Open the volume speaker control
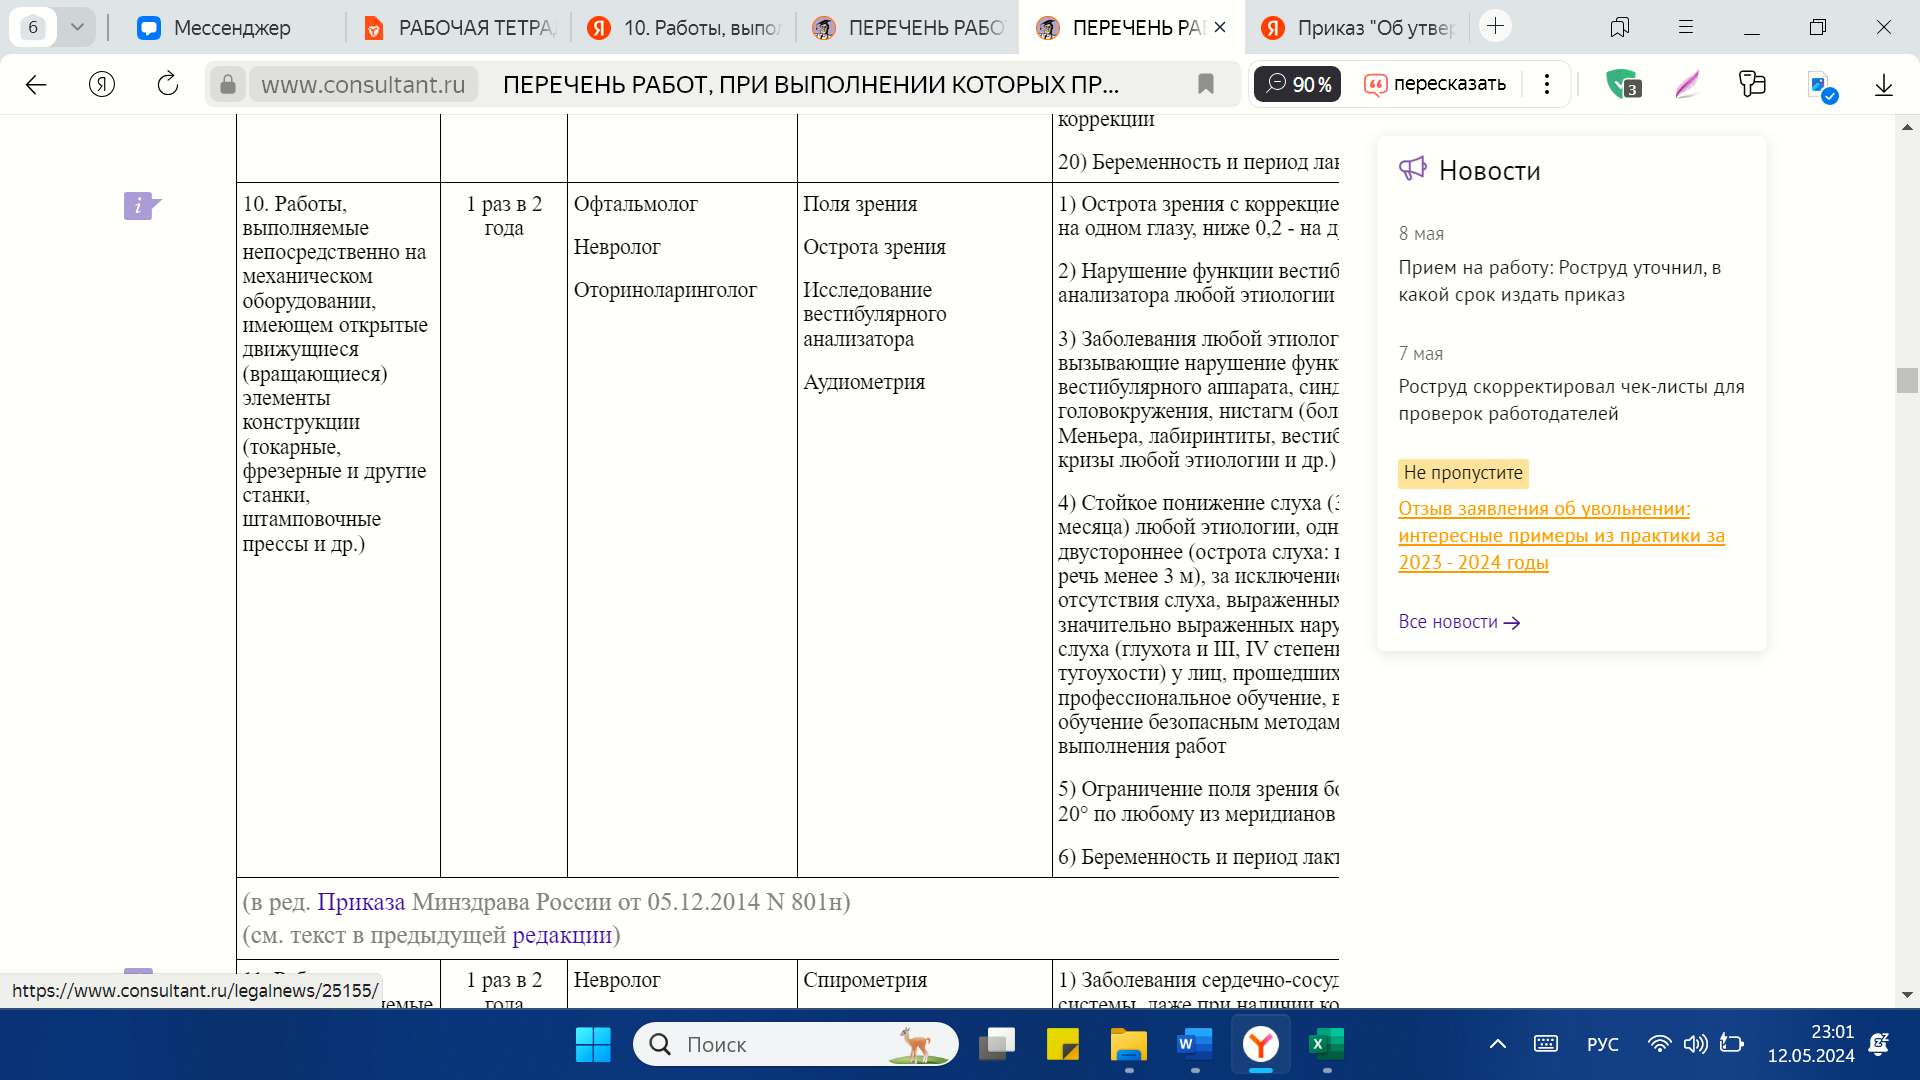Image resolution: width=1920 pixels, height=1080 pixels. (x=1695, y=1045)
